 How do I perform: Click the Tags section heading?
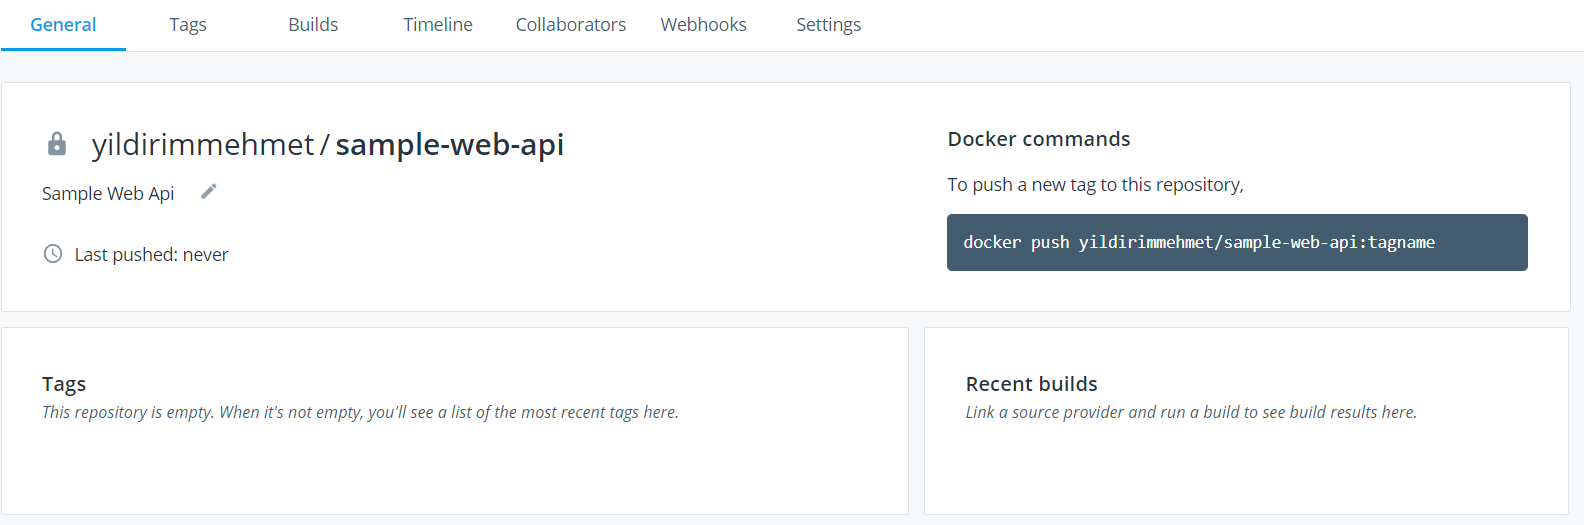coord(64,384)
